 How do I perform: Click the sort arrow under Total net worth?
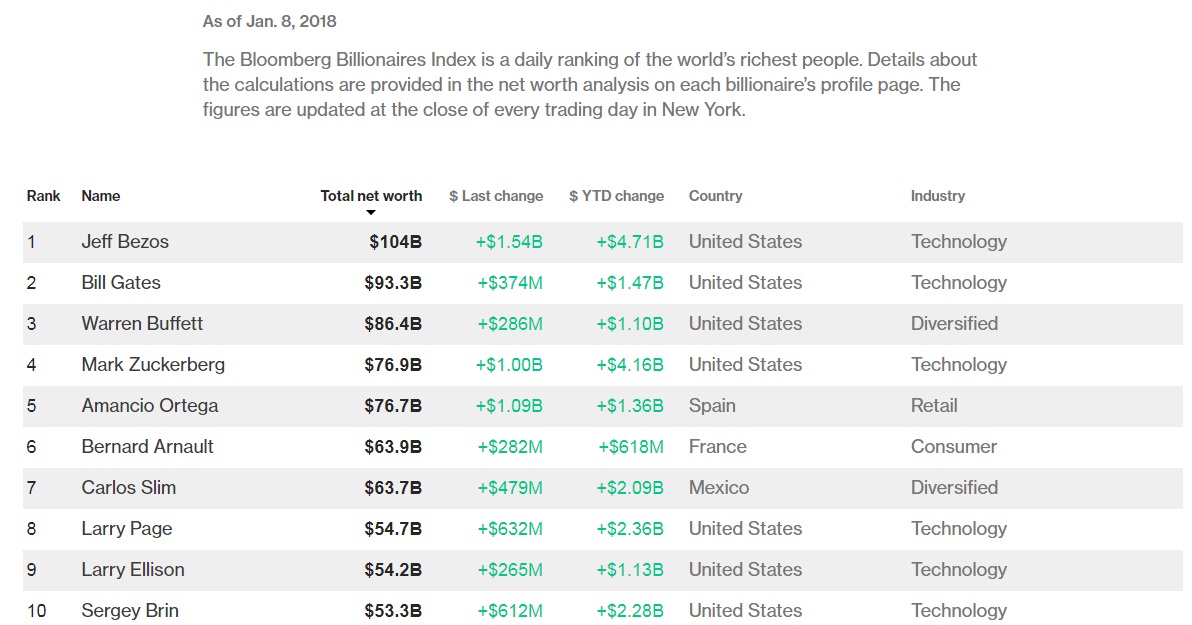371,213
